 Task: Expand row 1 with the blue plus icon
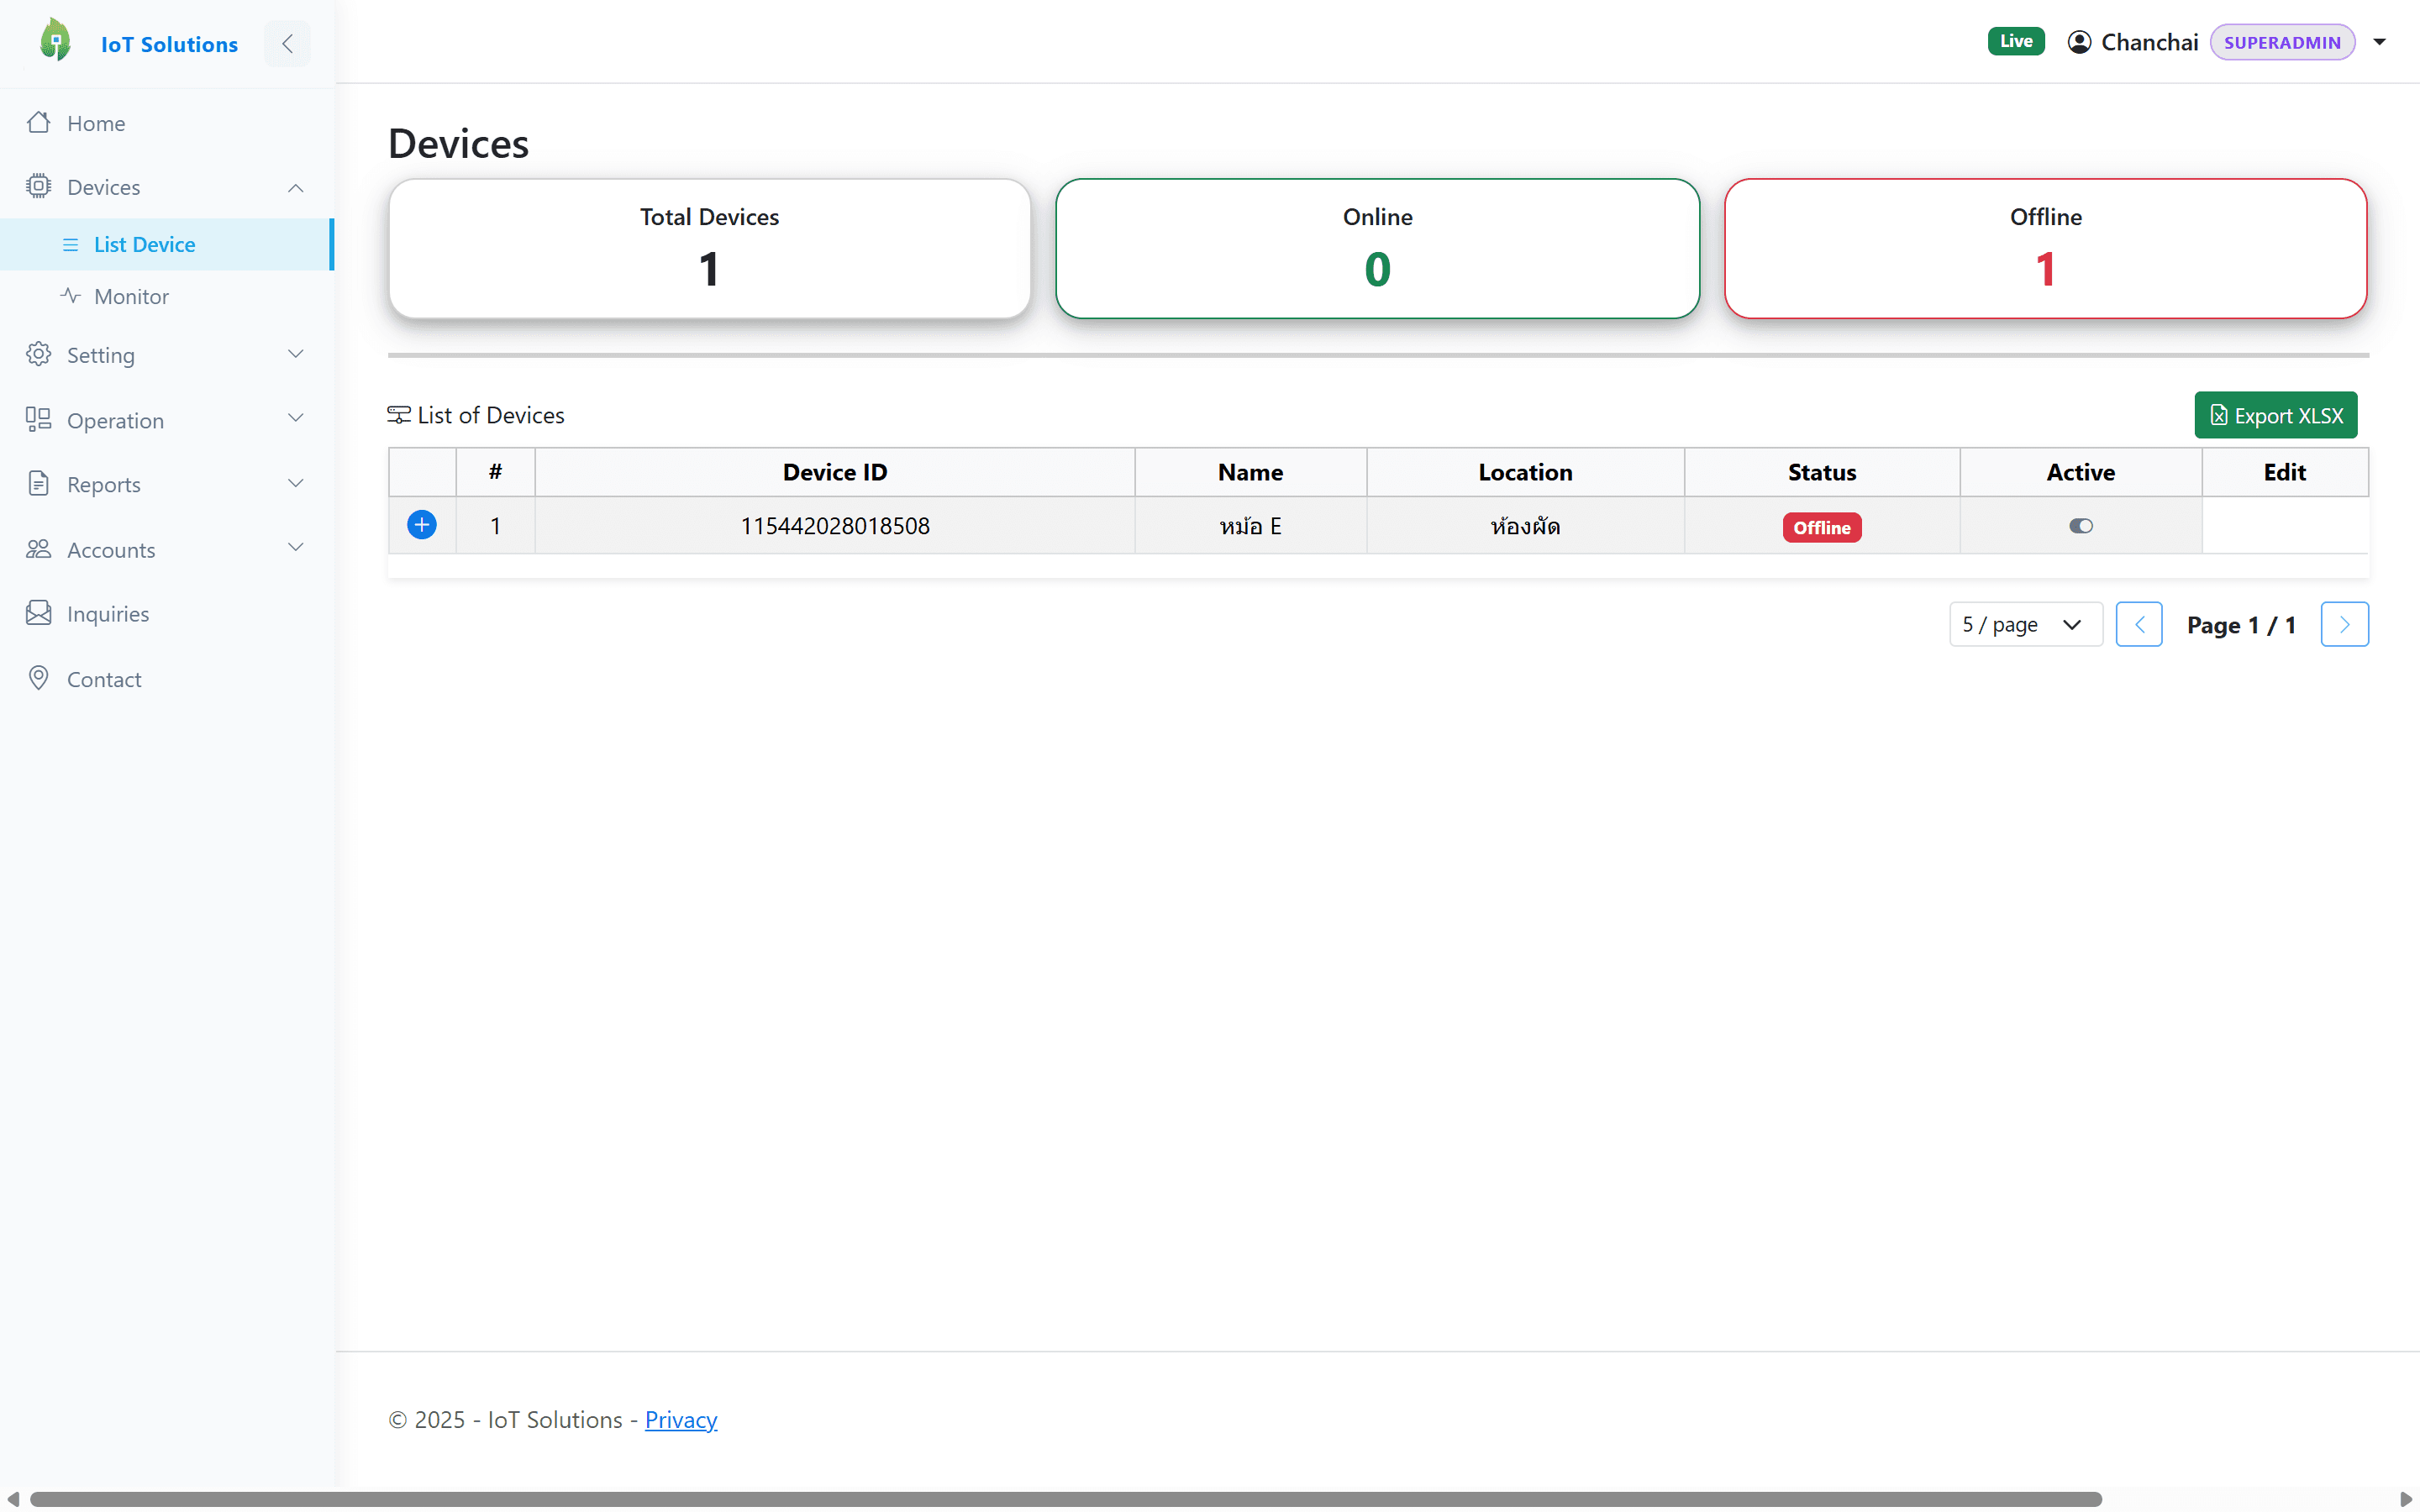coord(422,525)
